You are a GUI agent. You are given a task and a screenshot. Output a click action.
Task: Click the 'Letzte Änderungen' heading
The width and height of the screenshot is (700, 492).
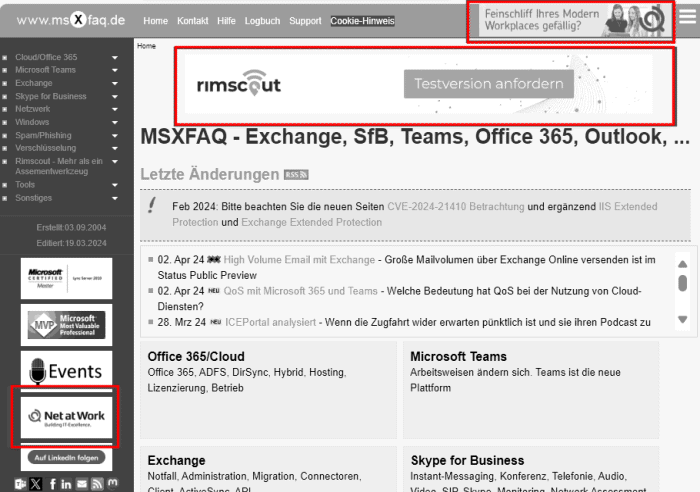click(210, 174)
